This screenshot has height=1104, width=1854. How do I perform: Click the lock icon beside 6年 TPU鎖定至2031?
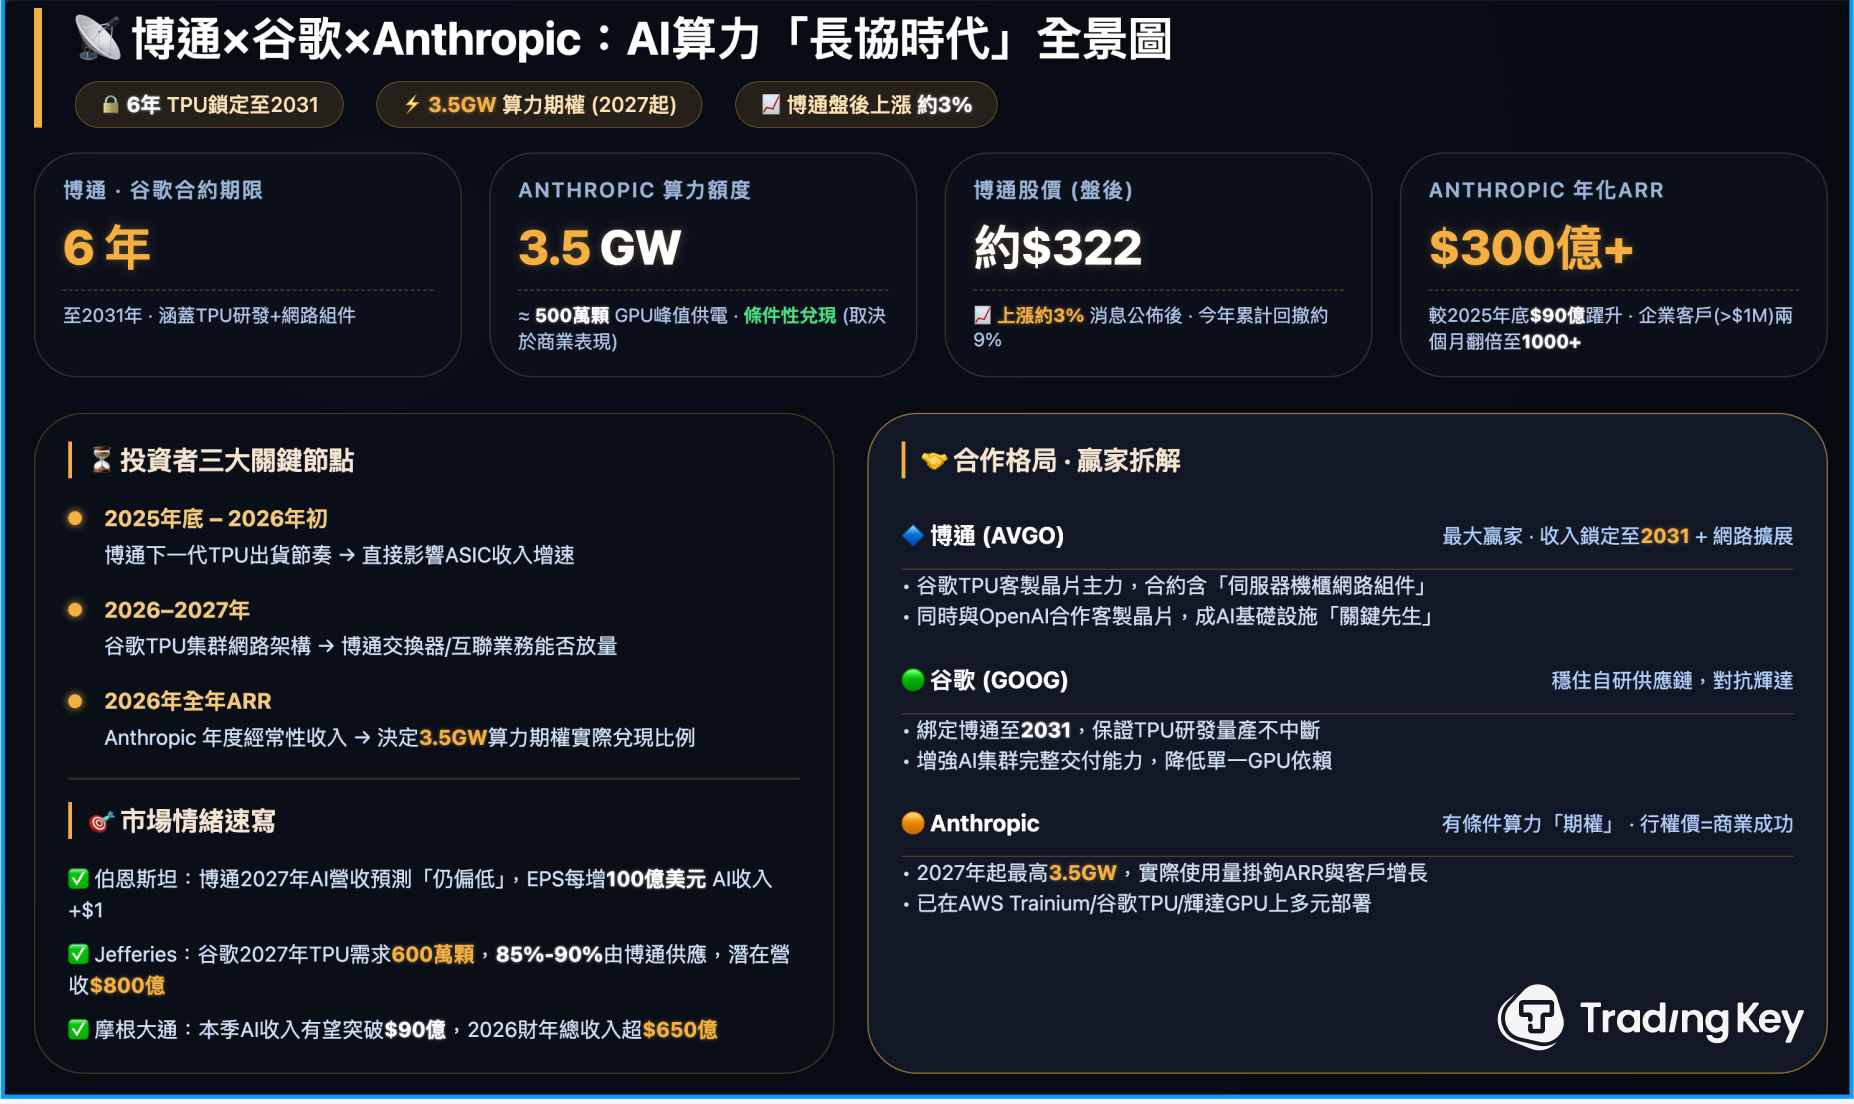[111, 105]
